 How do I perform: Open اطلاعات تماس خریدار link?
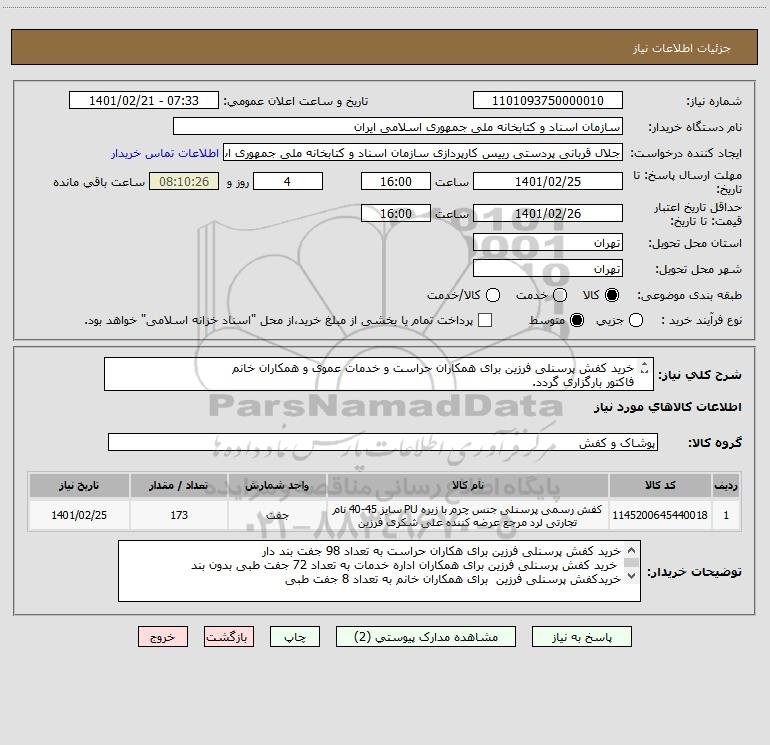[165, 153]
